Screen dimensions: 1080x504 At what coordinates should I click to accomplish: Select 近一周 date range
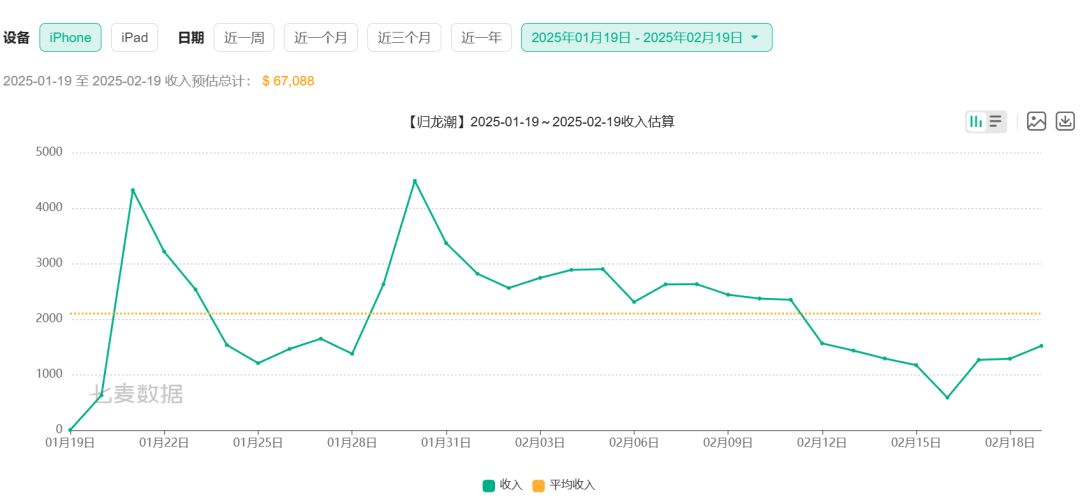coord(244,38)
